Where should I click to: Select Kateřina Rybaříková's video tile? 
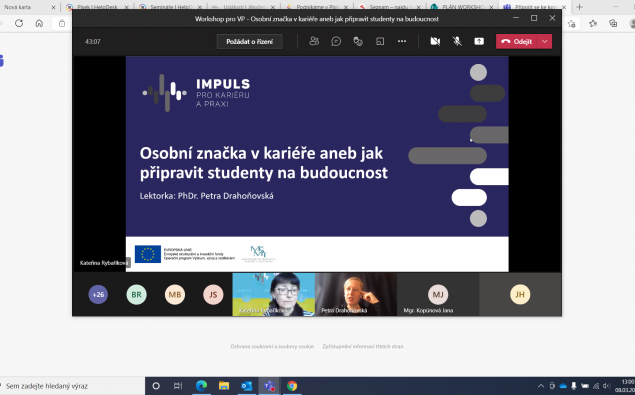274,294
